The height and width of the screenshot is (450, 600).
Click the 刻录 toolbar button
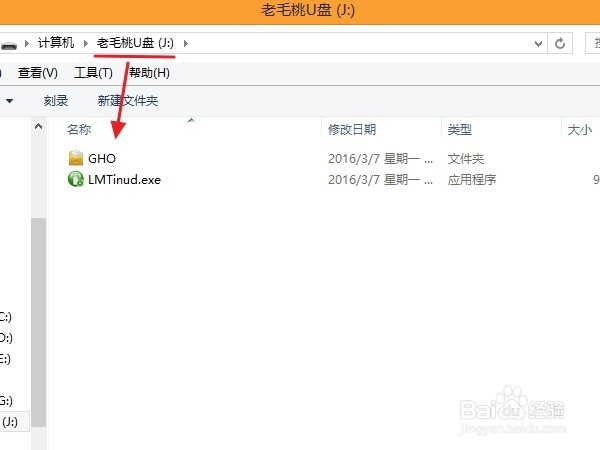pyautogui.click(x=56, y=101)
